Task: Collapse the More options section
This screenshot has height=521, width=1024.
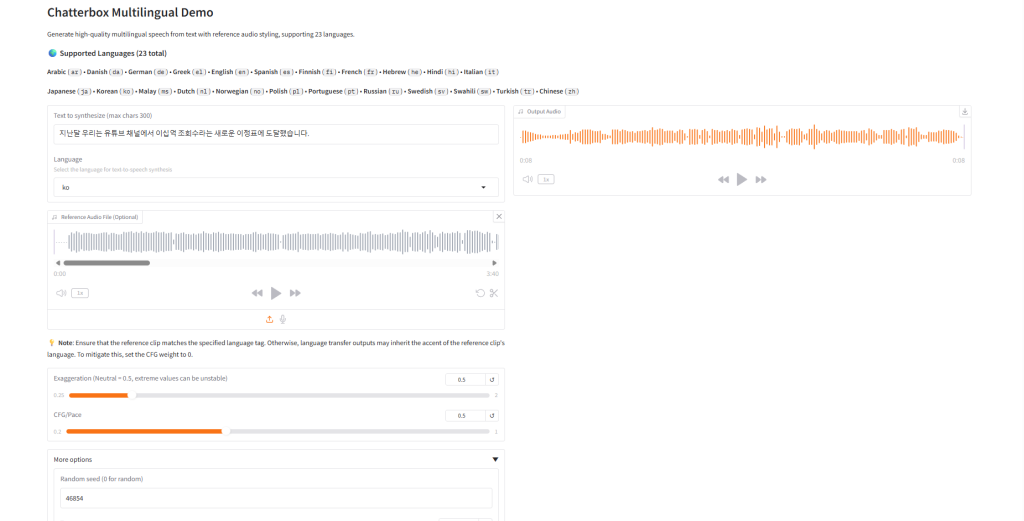Action: point(494,460)
